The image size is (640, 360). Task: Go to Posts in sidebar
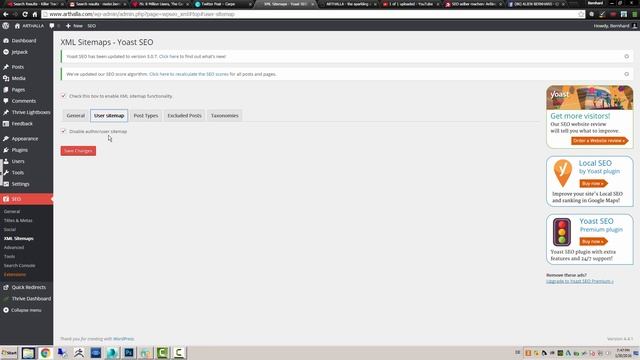coord(17,67)
